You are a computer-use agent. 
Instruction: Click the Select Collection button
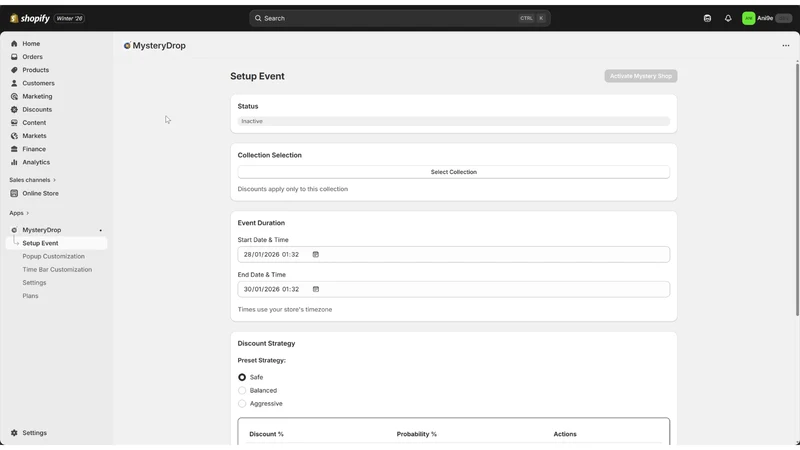tap(454, 172)
